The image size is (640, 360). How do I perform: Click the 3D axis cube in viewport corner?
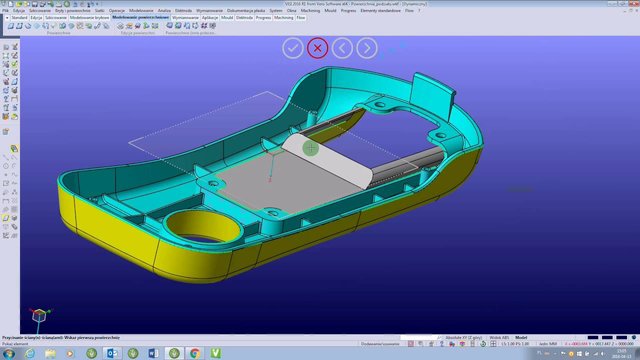pyautogui.click(x=39, y=315)
